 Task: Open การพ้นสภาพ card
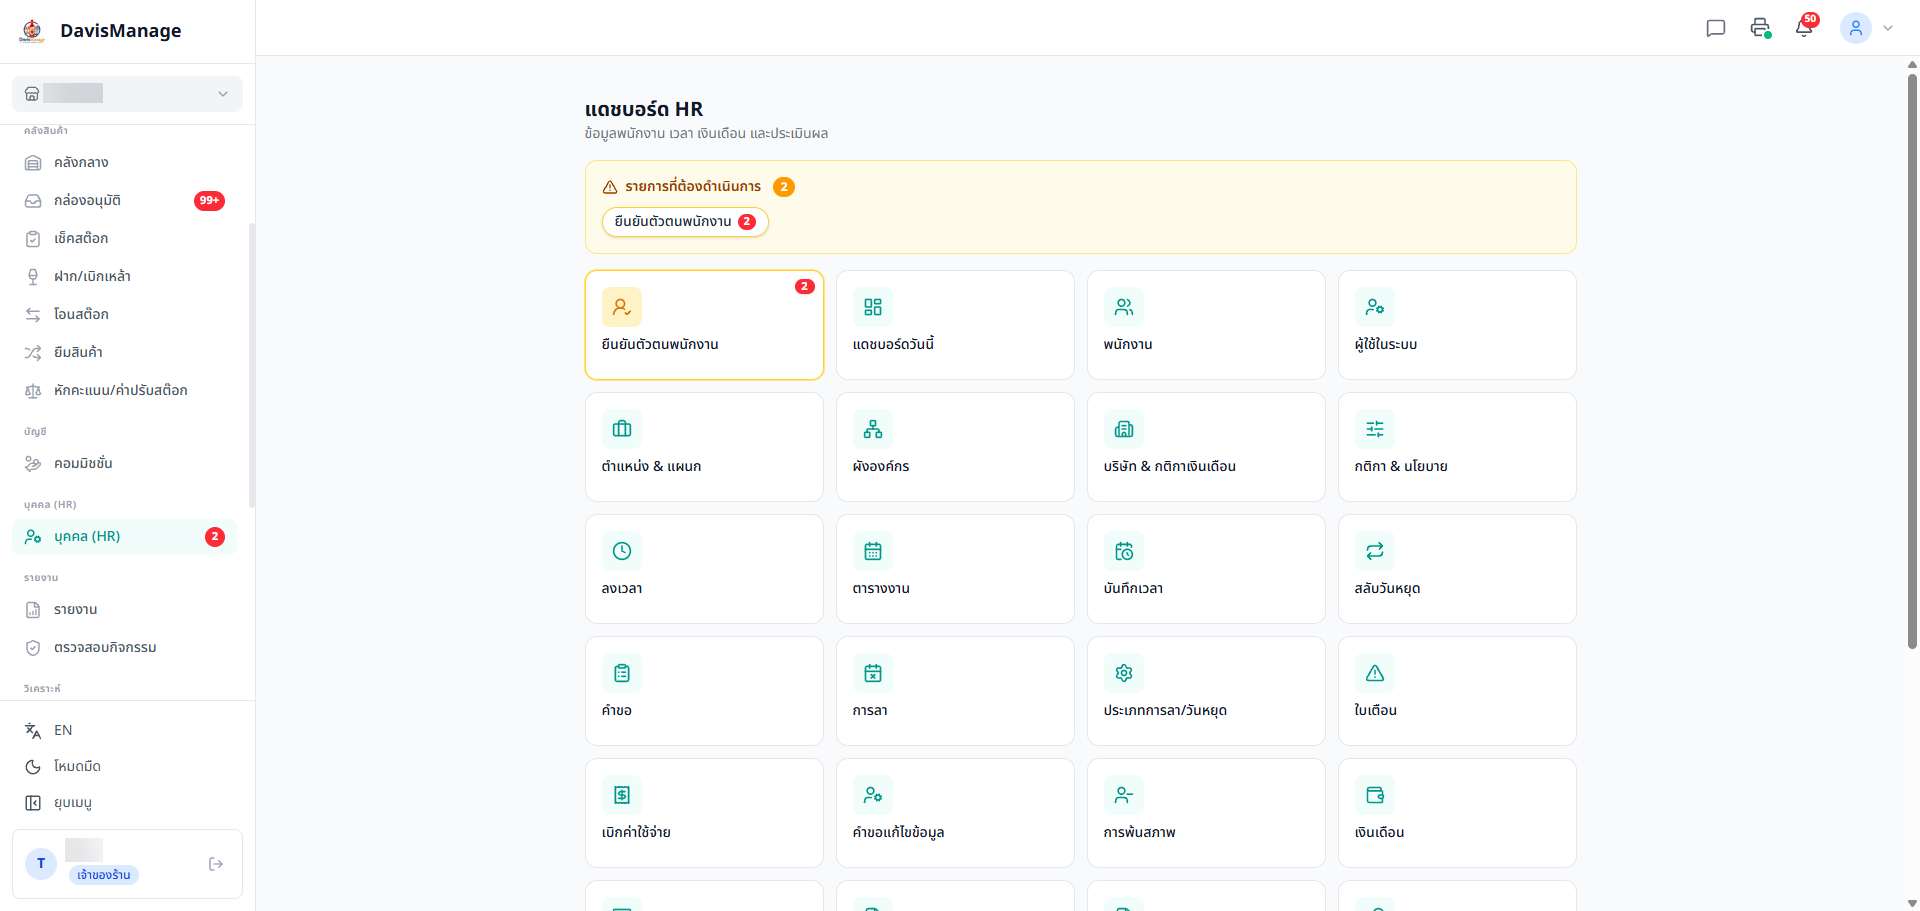coord(1206,813)
